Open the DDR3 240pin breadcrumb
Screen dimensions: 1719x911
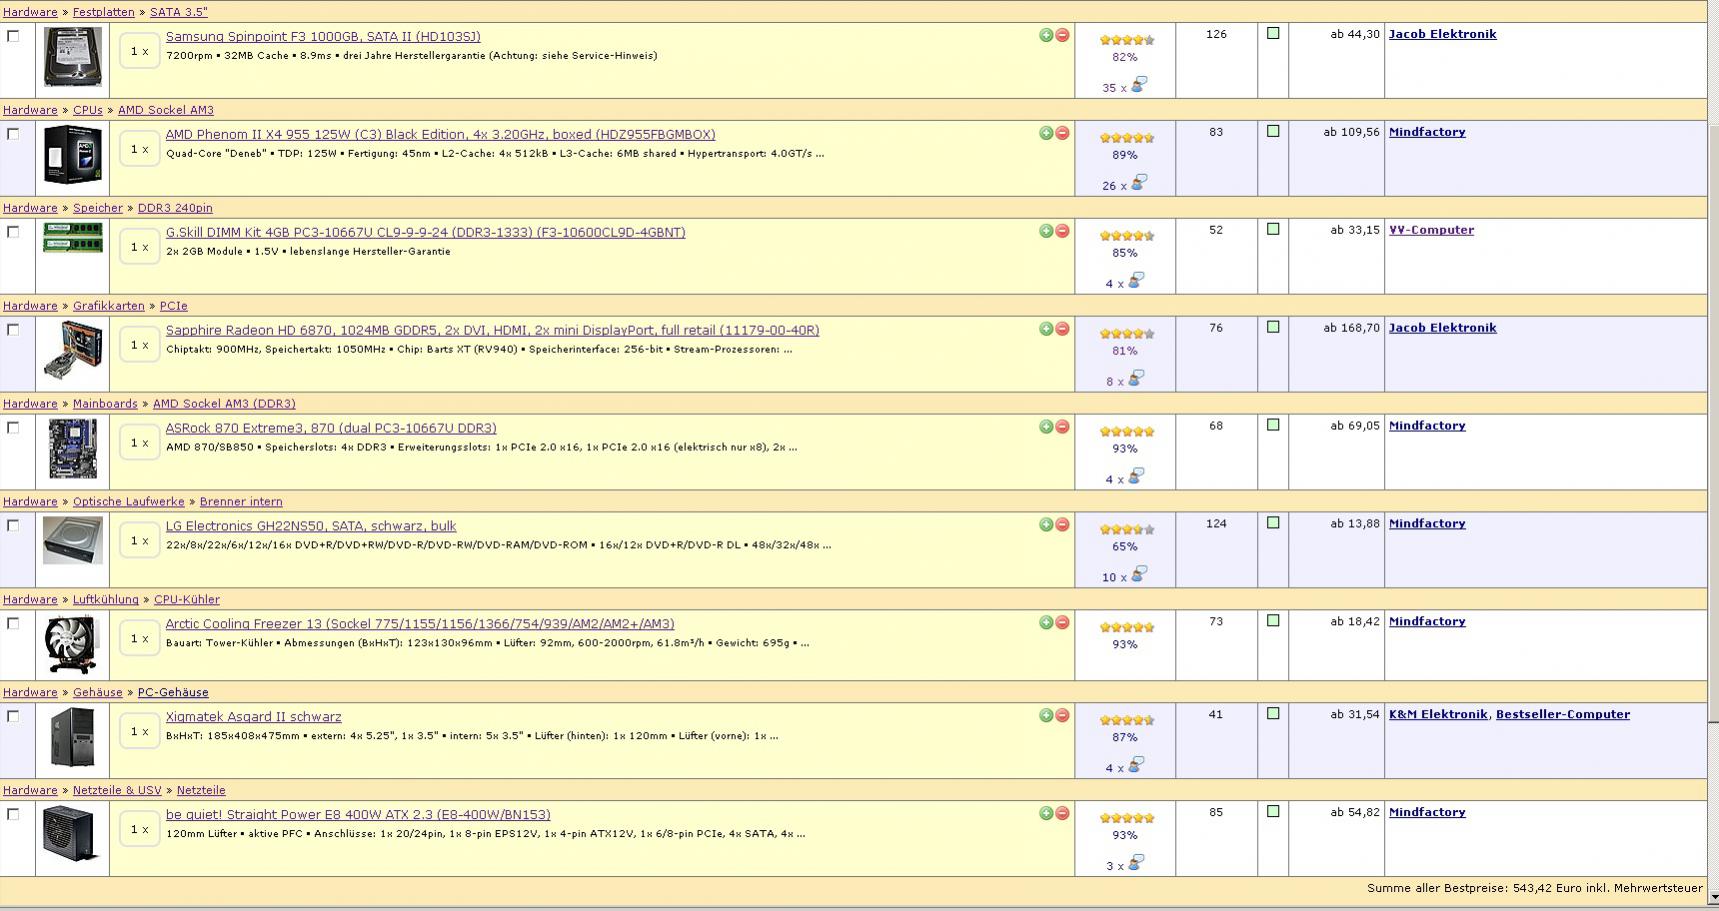pos(175,208)
